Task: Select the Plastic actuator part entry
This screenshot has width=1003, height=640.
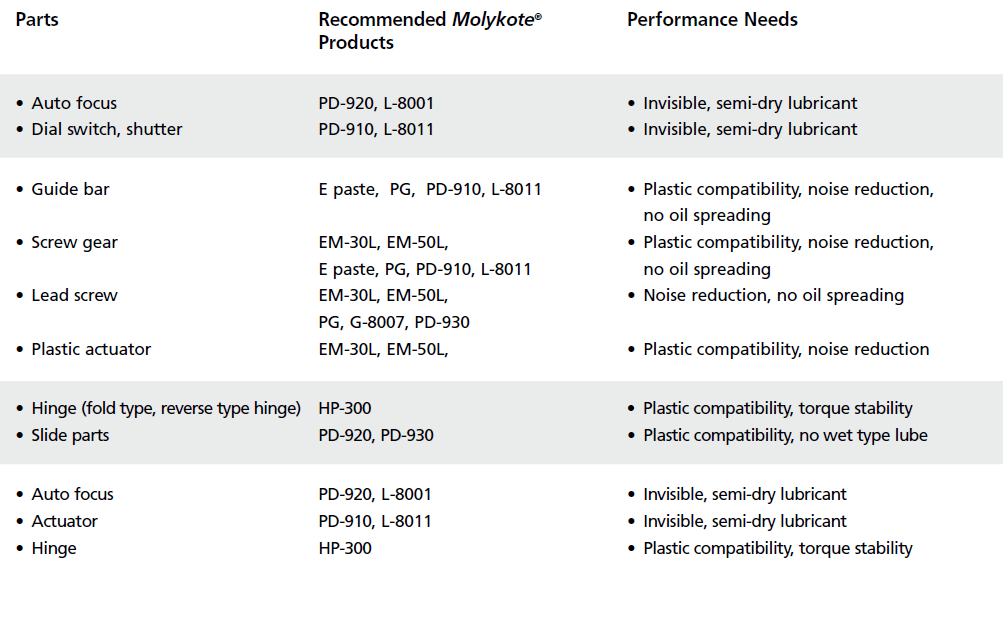Action: click(x=91, y=349)
